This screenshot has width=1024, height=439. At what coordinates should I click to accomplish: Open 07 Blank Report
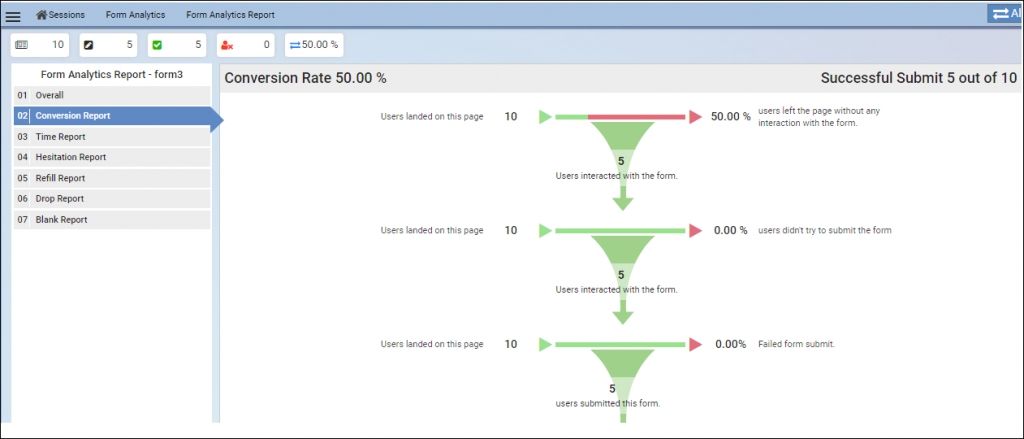[112, 220]
